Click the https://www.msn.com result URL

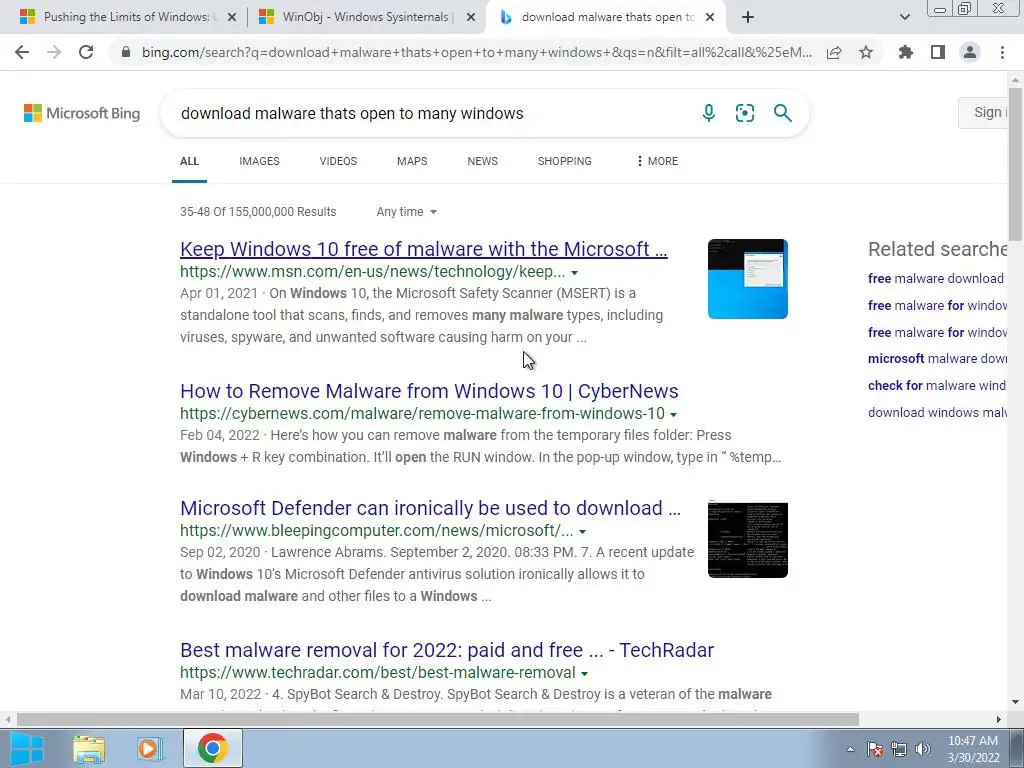(372, 272)
